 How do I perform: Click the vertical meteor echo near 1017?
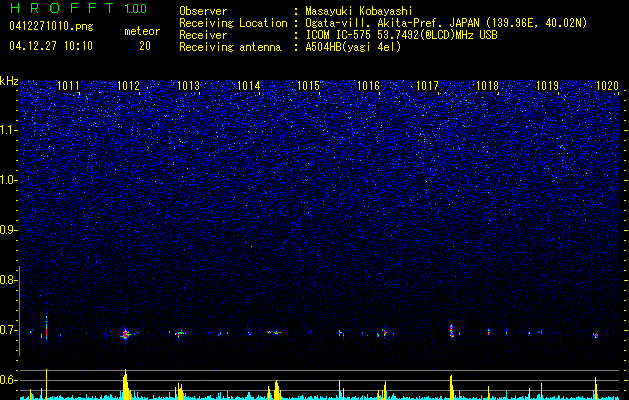452,331
